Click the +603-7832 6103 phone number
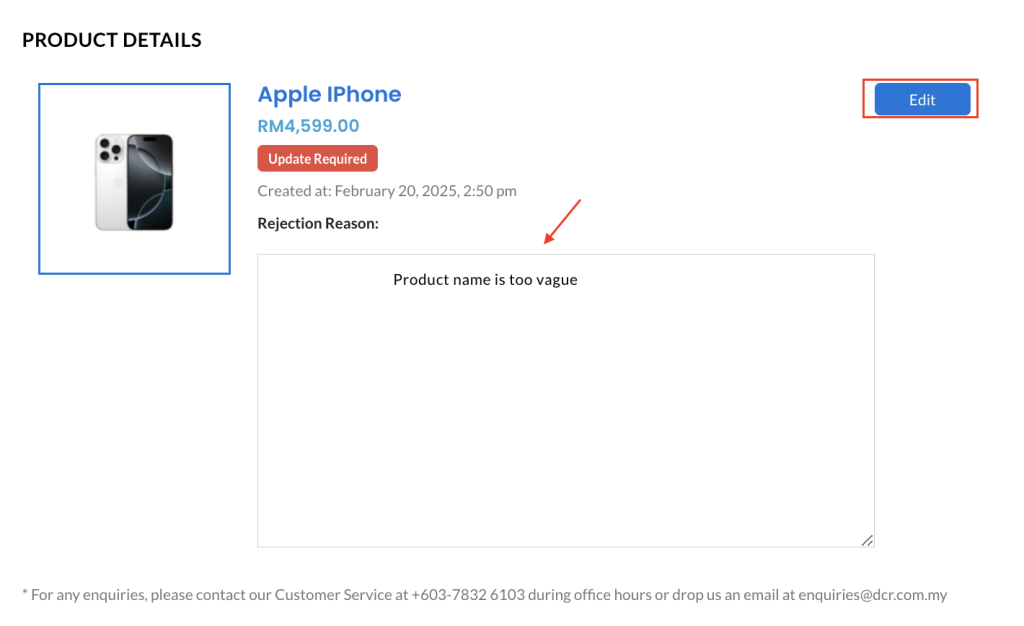 tap(467, 595)
